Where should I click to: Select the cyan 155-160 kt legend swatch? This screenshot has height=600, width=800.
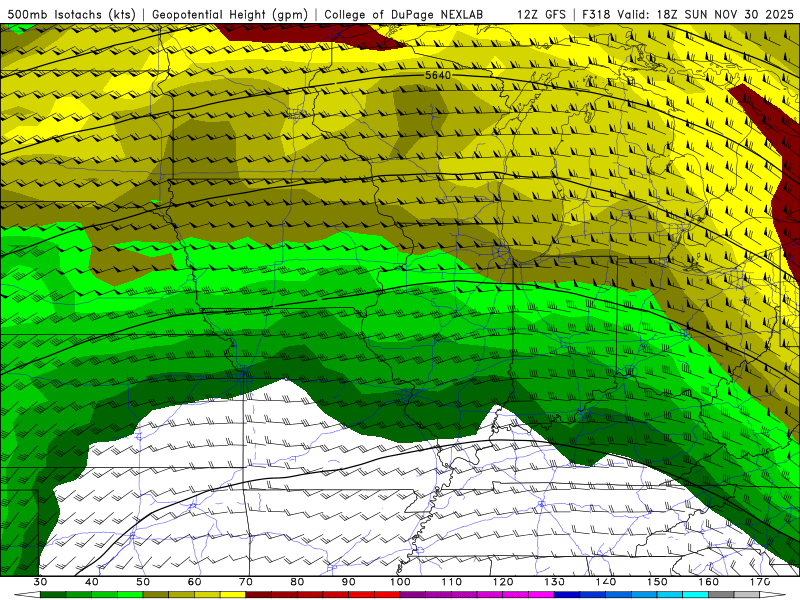[696, 595]
